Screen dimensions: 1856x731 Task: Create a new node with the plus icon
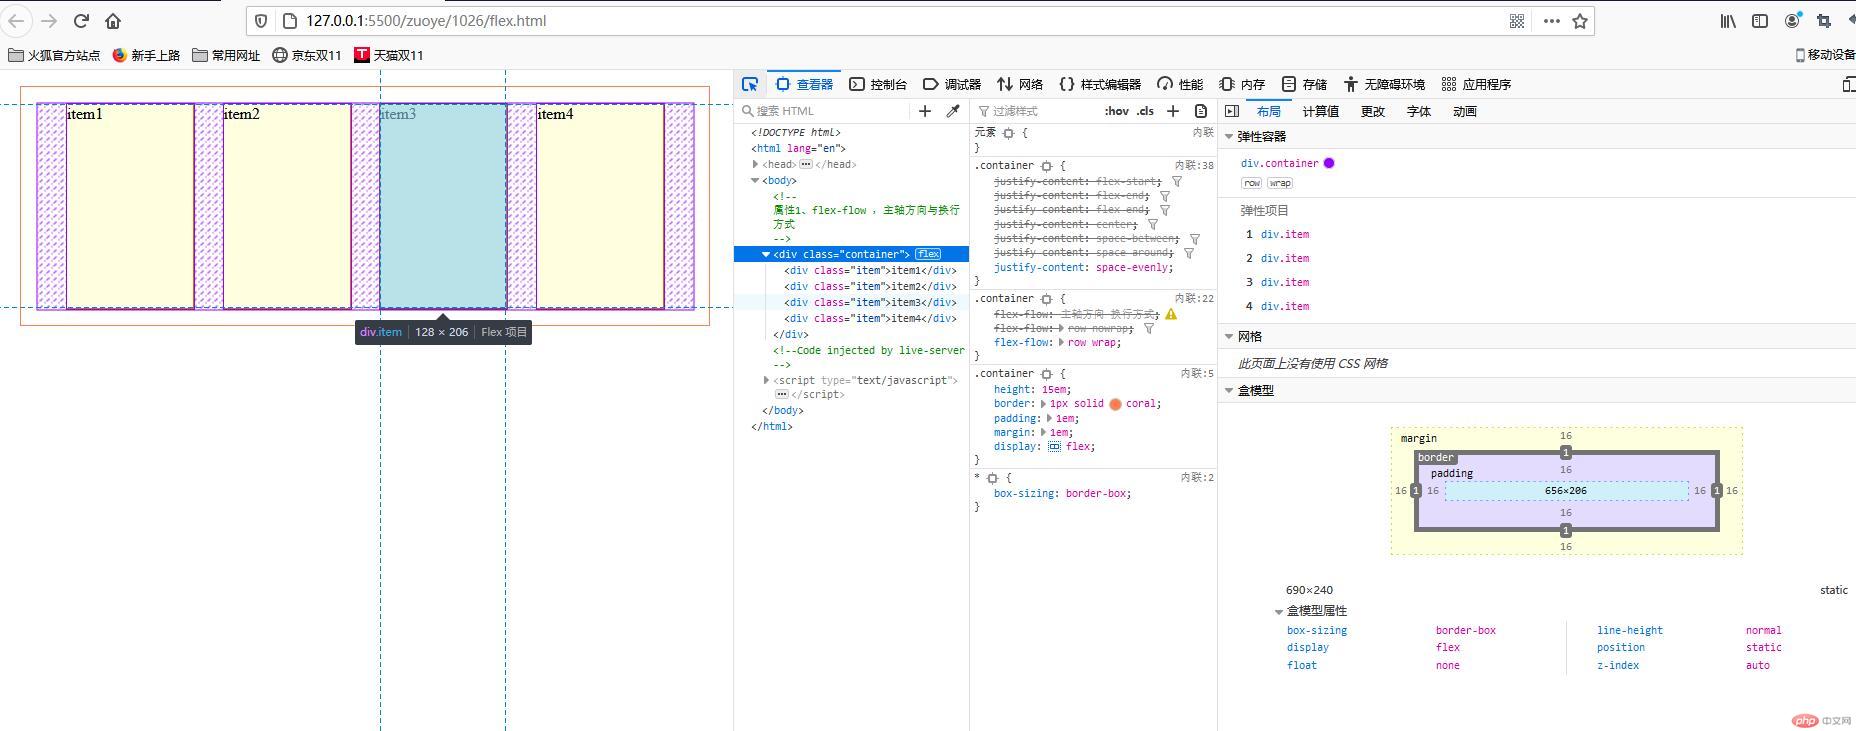click(925, 111)
